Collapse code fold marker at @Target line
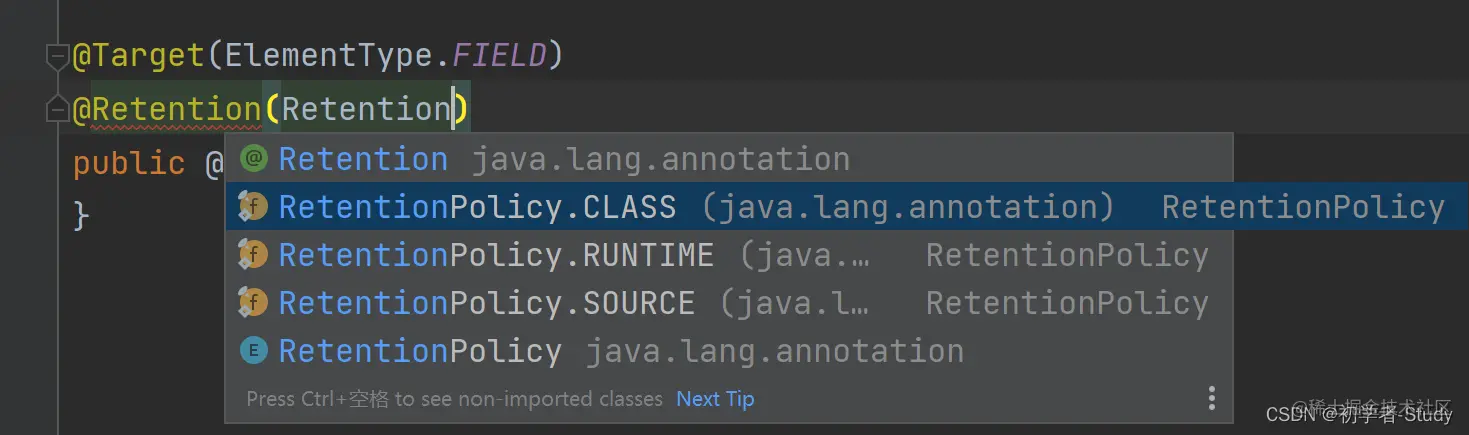 (x=58, y=59)
